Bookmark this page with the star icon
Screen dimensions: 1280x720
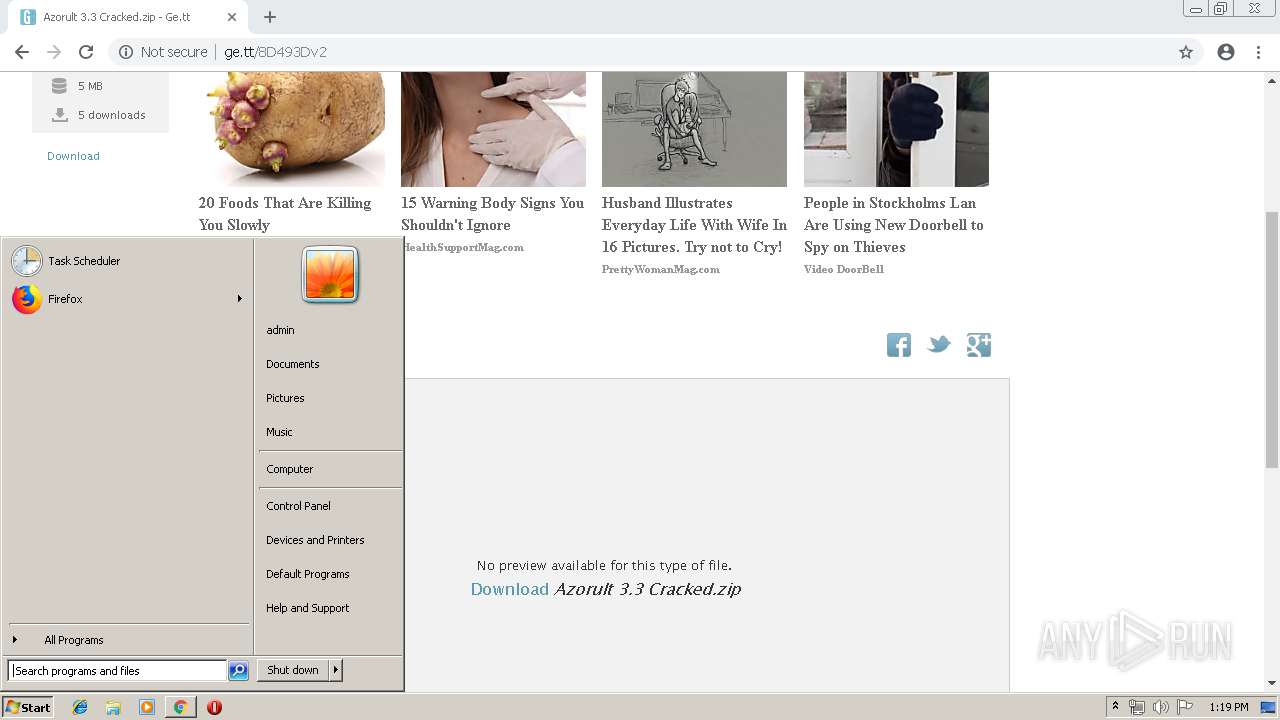[x=1186, y=52]
